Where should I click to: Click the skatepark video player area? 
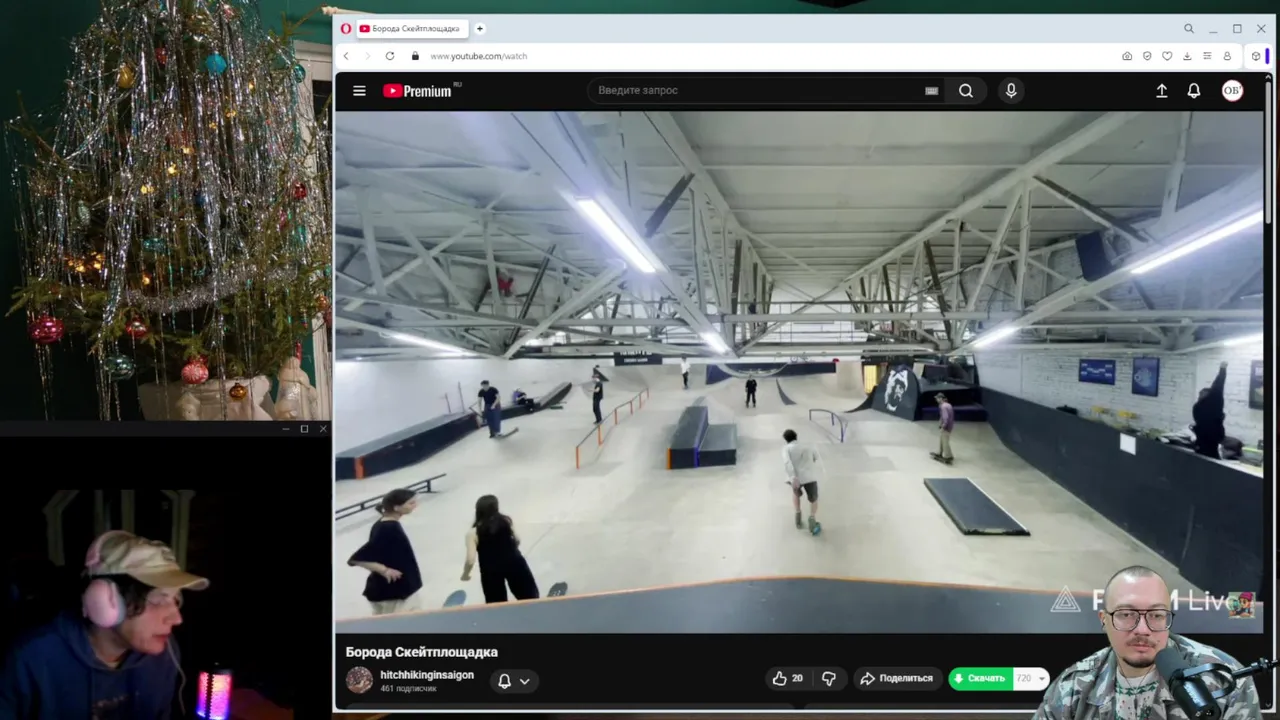798,370
